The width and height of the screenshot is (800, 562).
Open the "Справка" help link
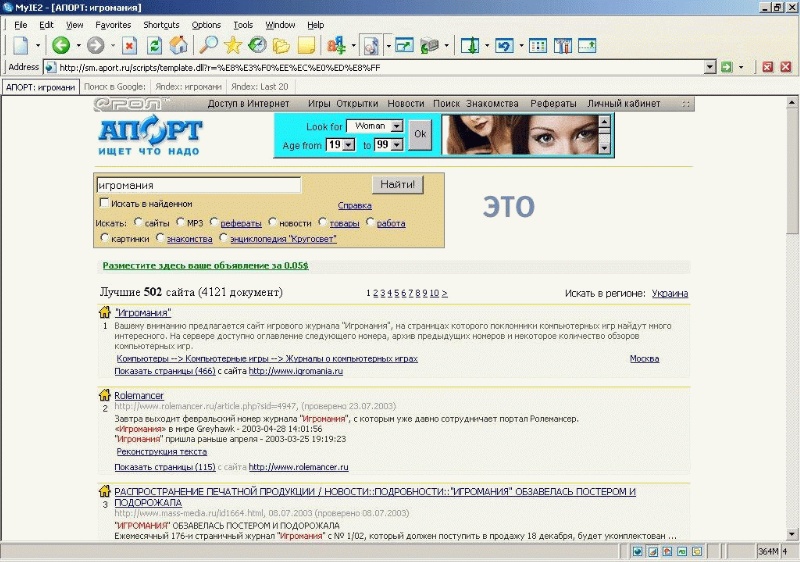(355, 205)
